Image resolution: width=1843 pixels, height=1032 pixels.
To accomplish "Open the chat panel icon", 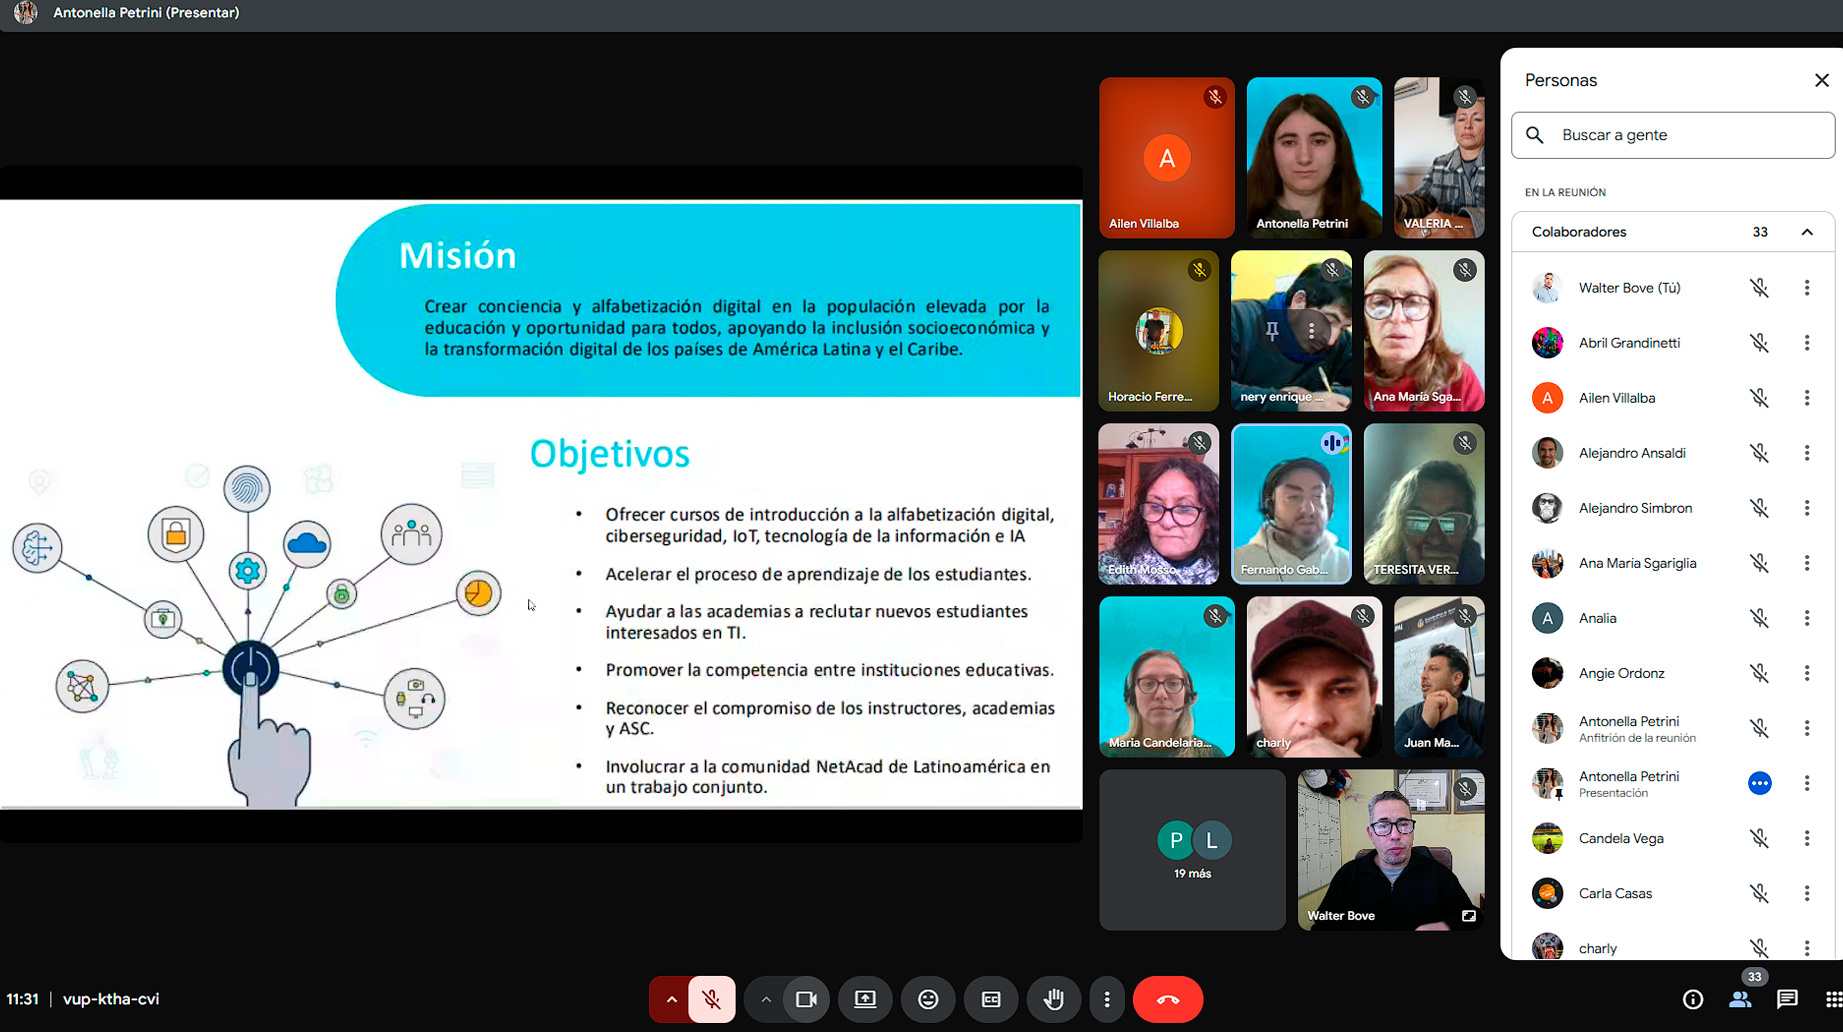I will click(1787, 999).
